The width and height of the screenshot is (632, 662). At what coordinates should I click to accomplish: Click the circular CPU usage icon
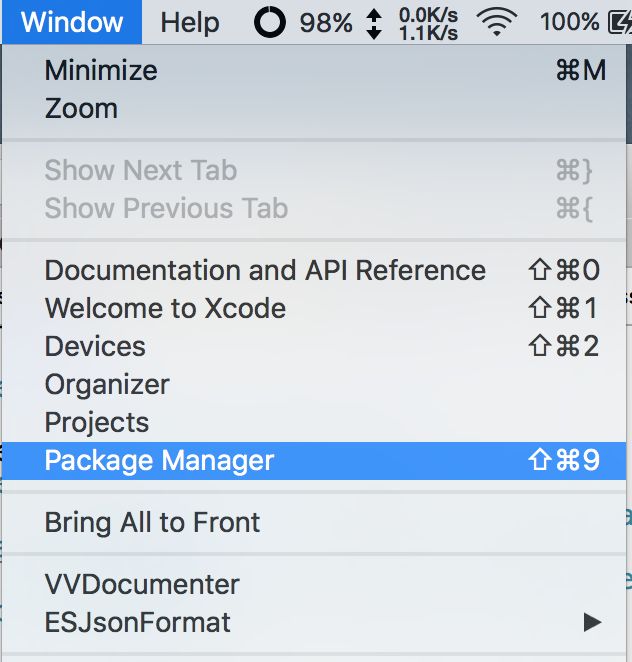(270, 22)
